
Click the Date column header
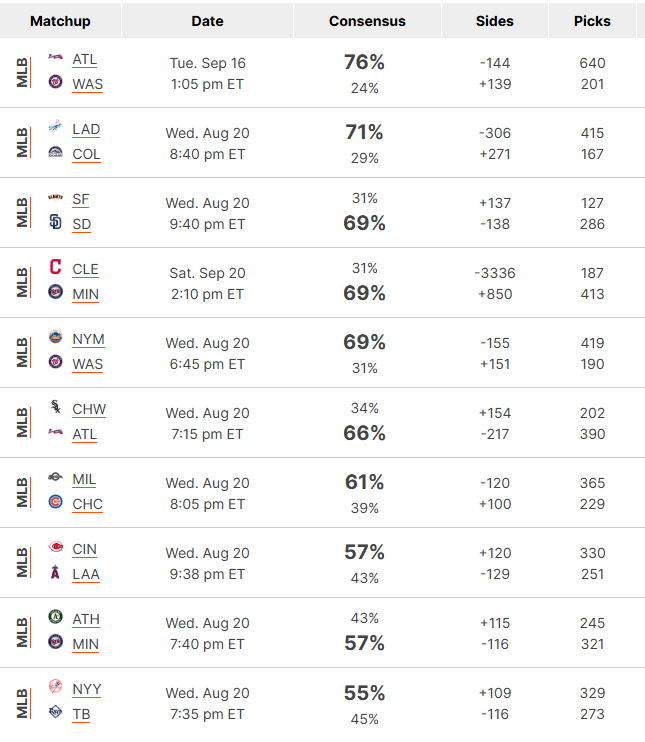[207, 21]
